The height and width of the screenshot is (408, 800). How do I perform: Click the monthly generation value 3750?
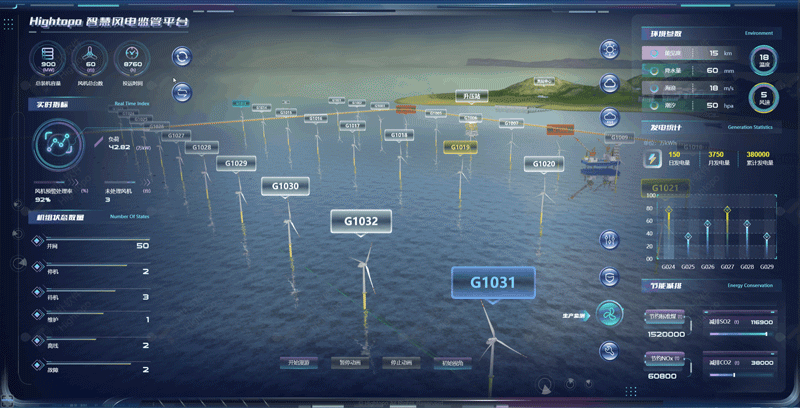(716, 155)
